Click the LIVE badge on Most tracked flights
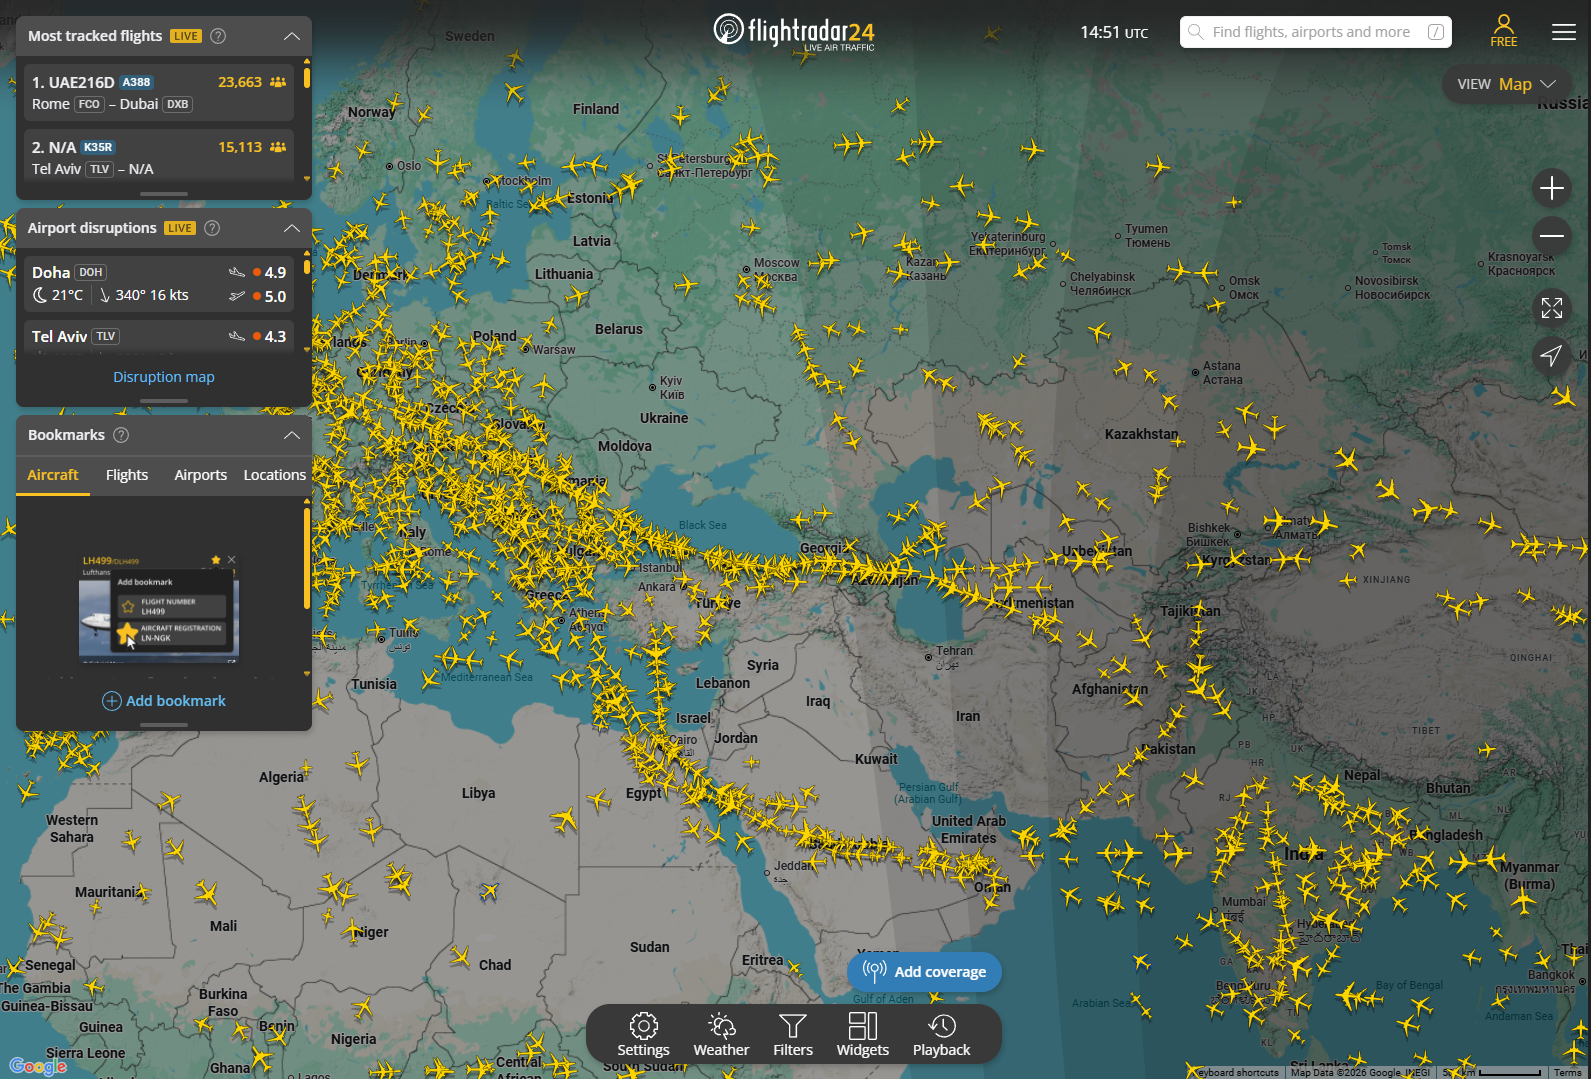Image resolution: width=1591 pixels, height=1079 pixels. pos(186,36)
